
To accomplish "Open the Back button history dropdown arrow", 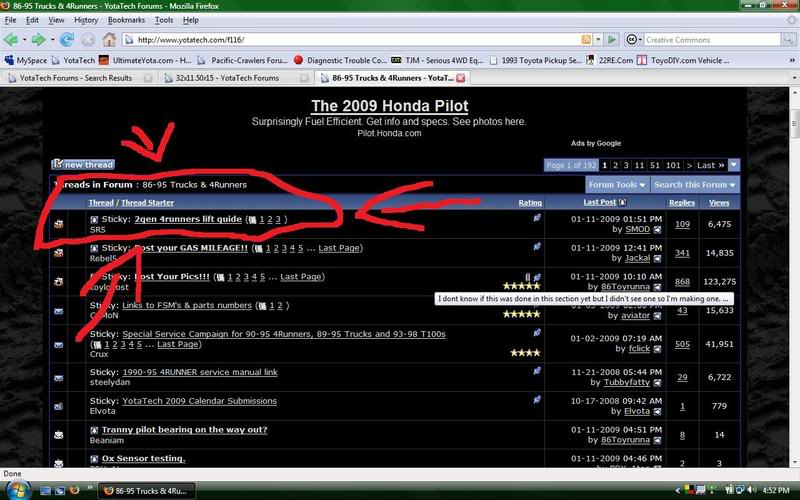I will (24, 39).
